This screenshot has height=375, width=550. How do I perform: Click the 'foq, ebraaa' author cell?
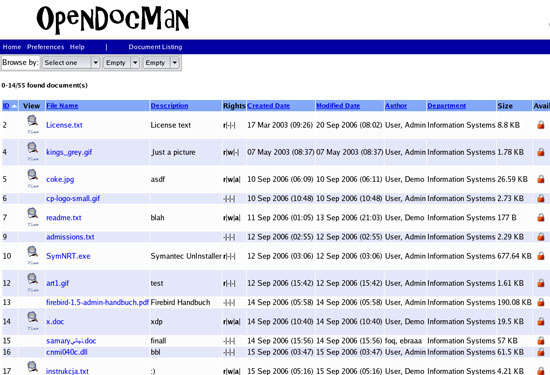403,341
